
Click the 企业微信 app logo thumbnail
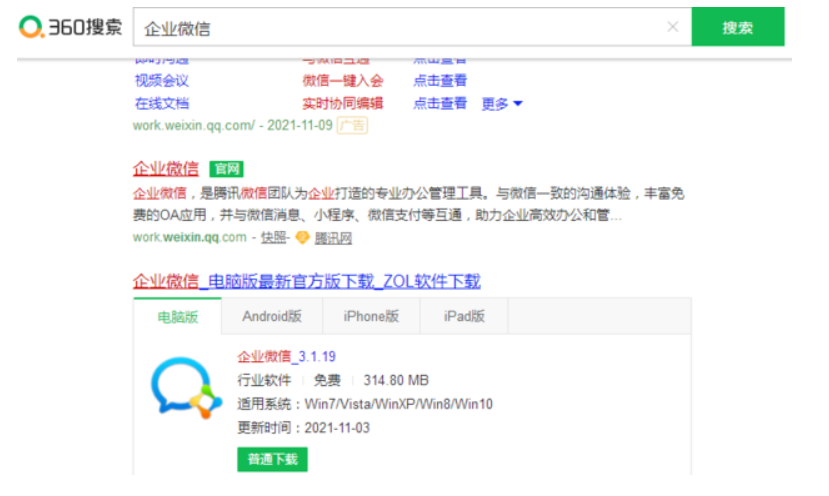click(187, 388)
